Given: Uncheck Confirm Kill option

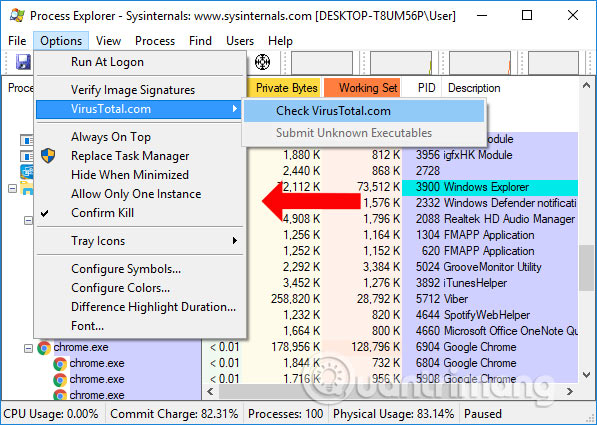Looking at the screenshot, I should click(139, 213).
